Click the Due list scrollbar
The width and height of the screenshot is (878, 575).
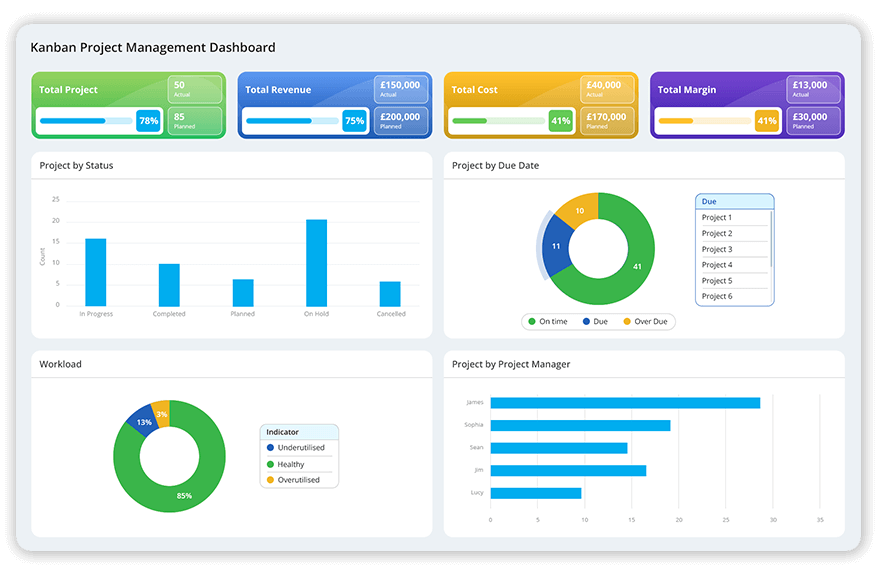[772, 235]
